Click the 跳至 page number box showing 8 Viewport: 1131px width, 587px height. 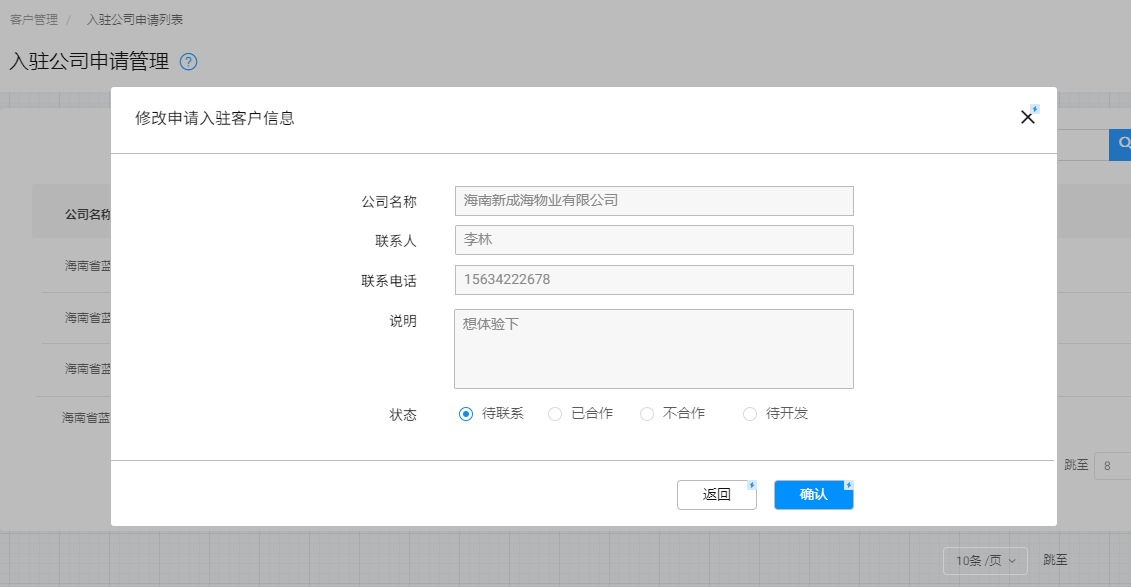point(1111,466)
